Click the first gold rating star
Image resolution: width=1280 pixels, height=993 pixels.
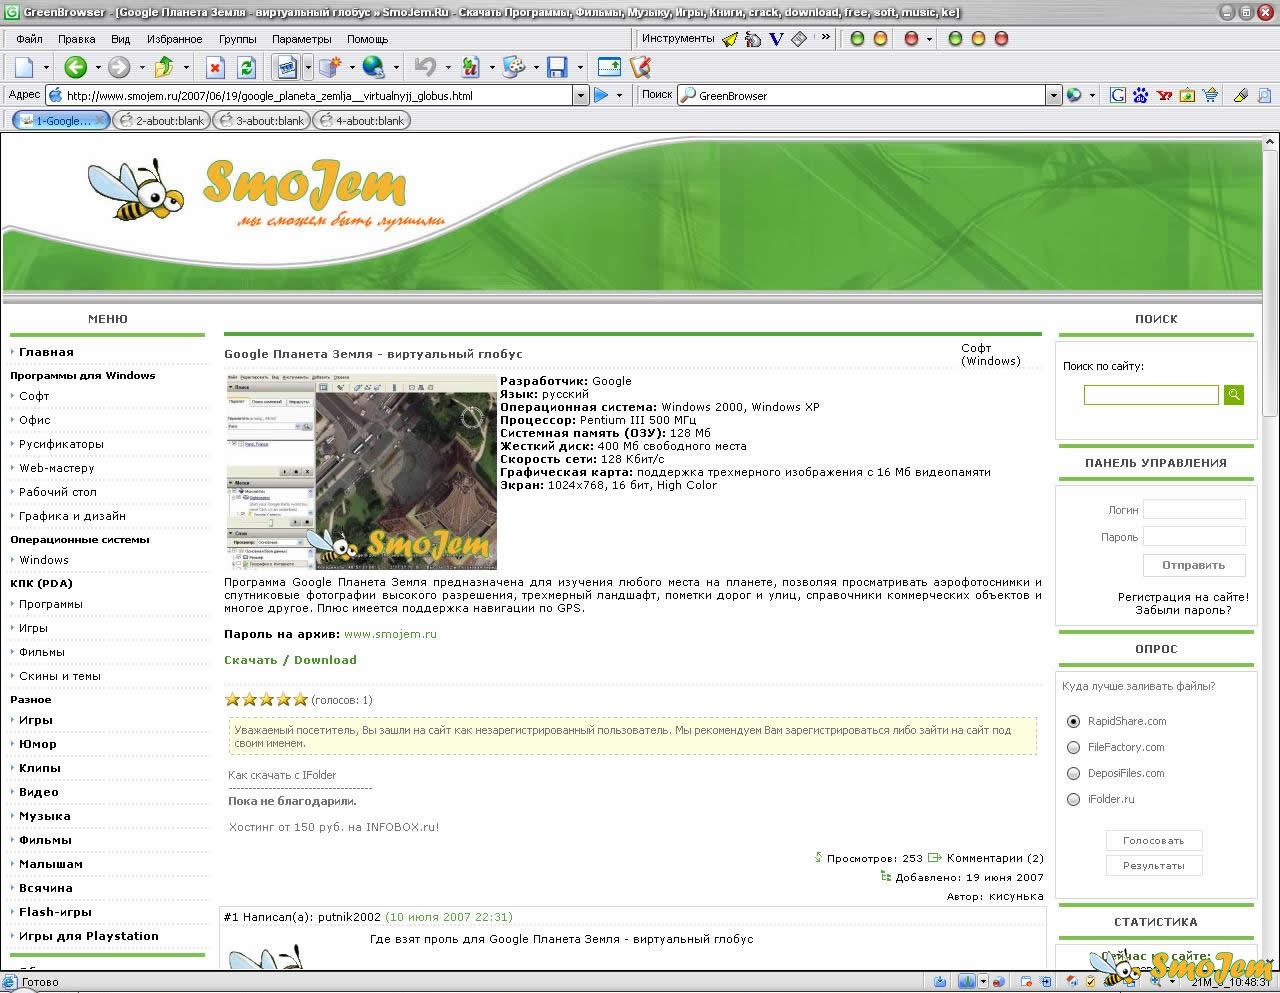pos(232,700)
